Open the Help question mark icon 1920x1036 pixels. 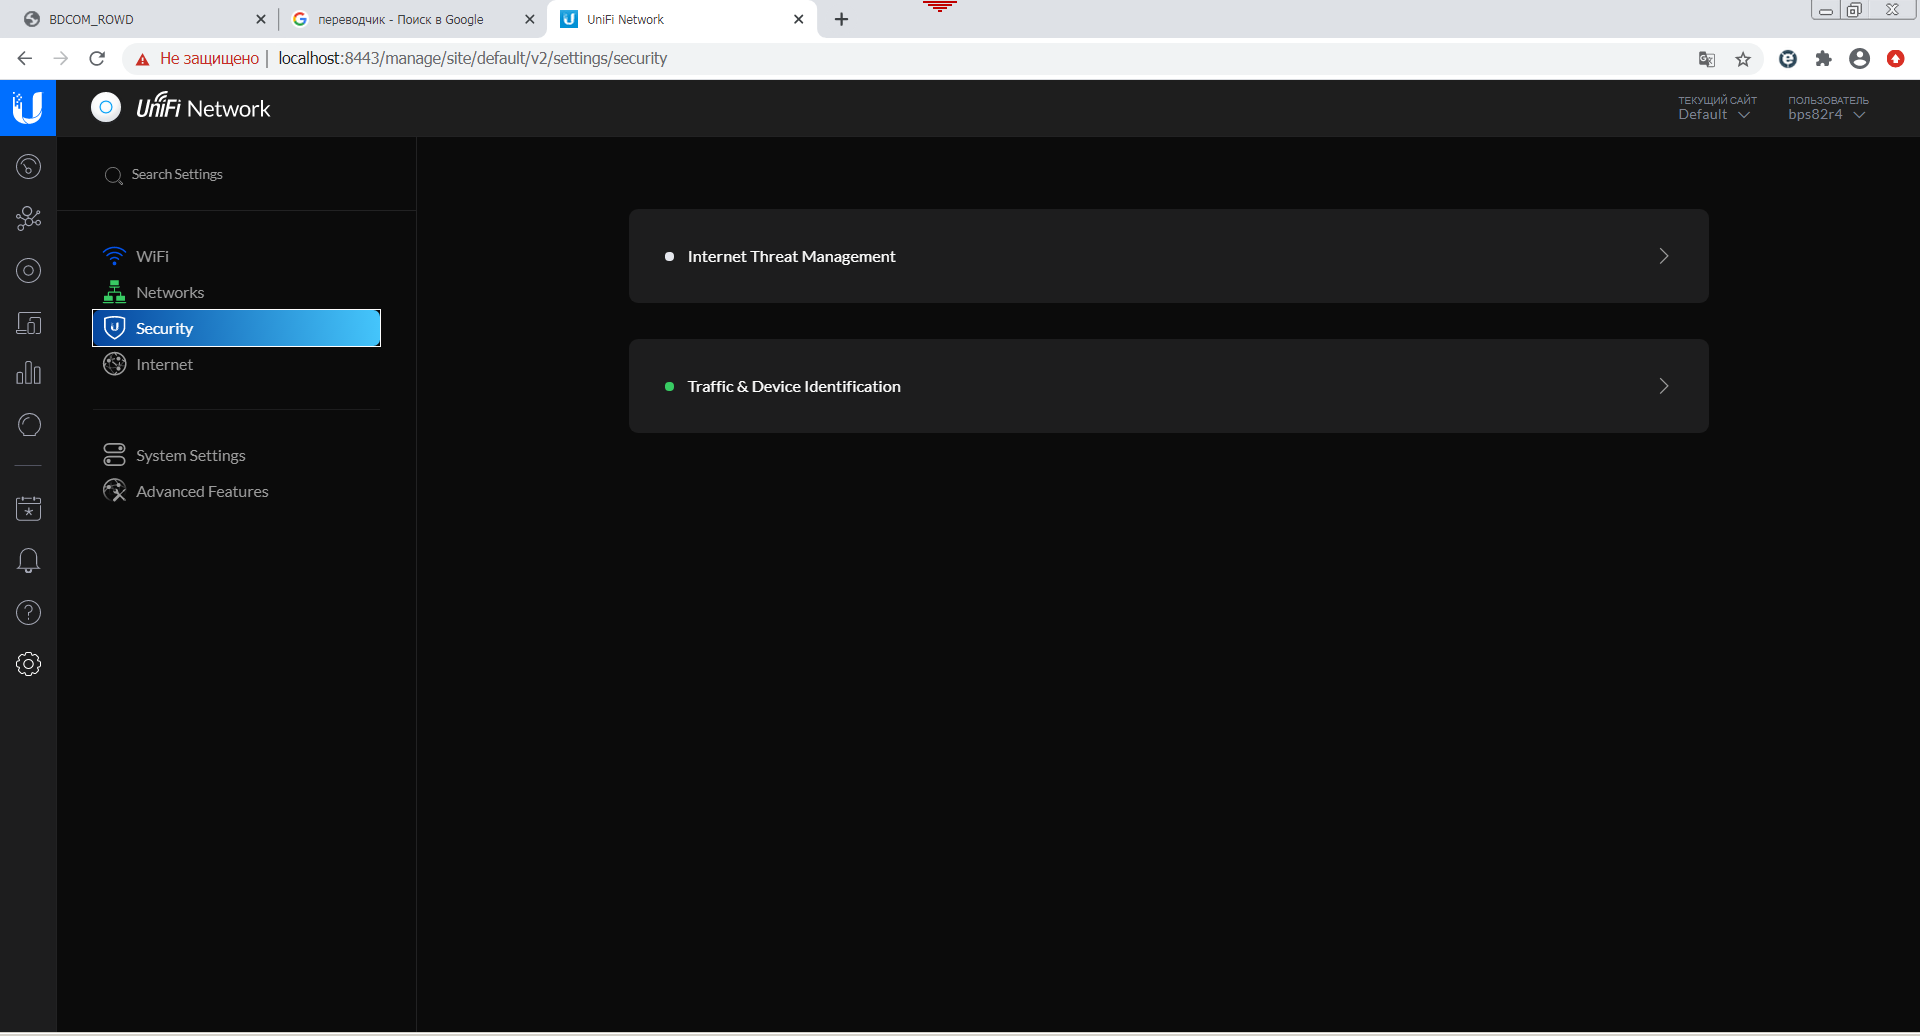29,613
